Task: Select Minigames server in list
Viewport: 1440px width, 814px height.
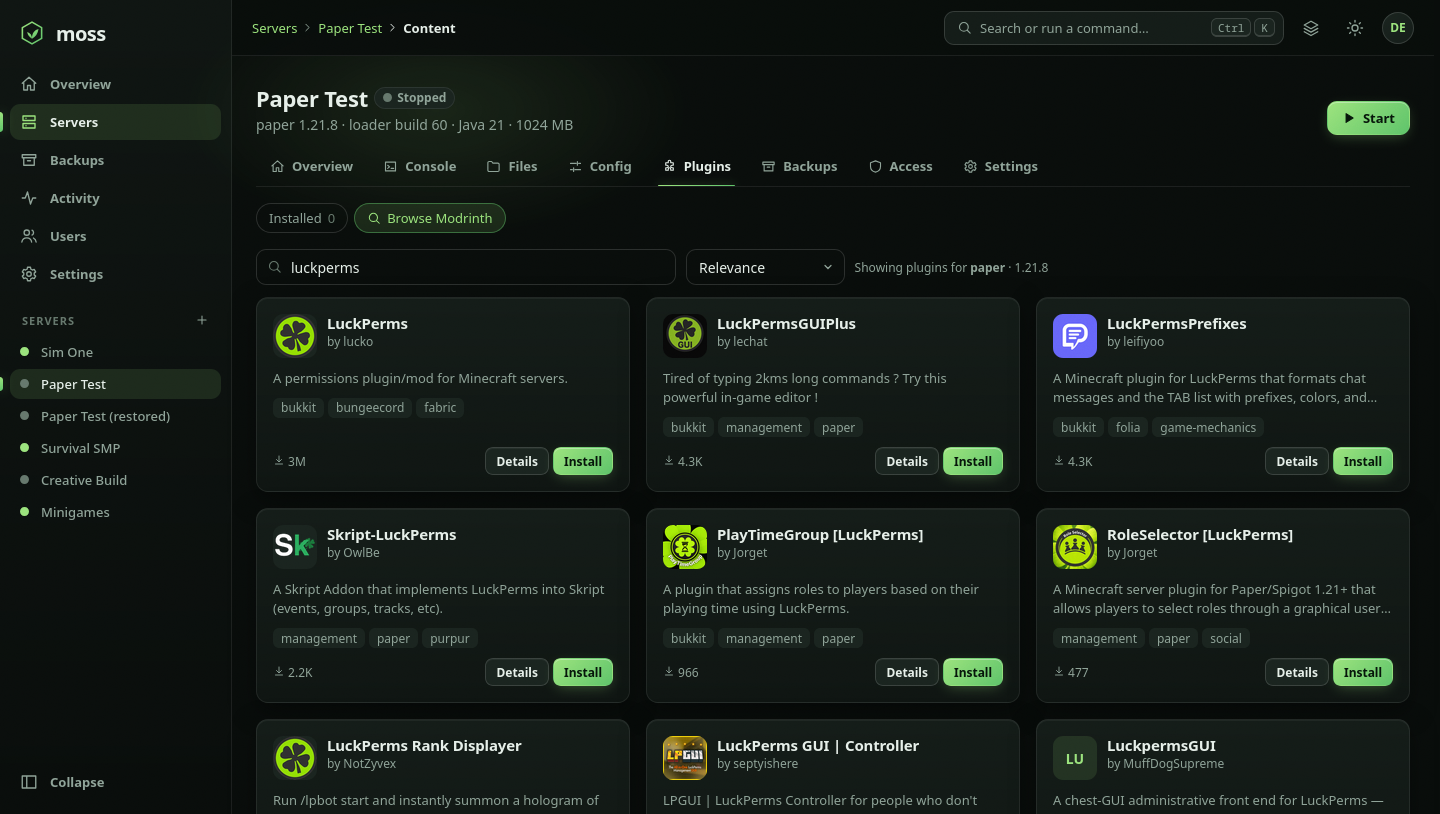Action: [x=115, y=512]
